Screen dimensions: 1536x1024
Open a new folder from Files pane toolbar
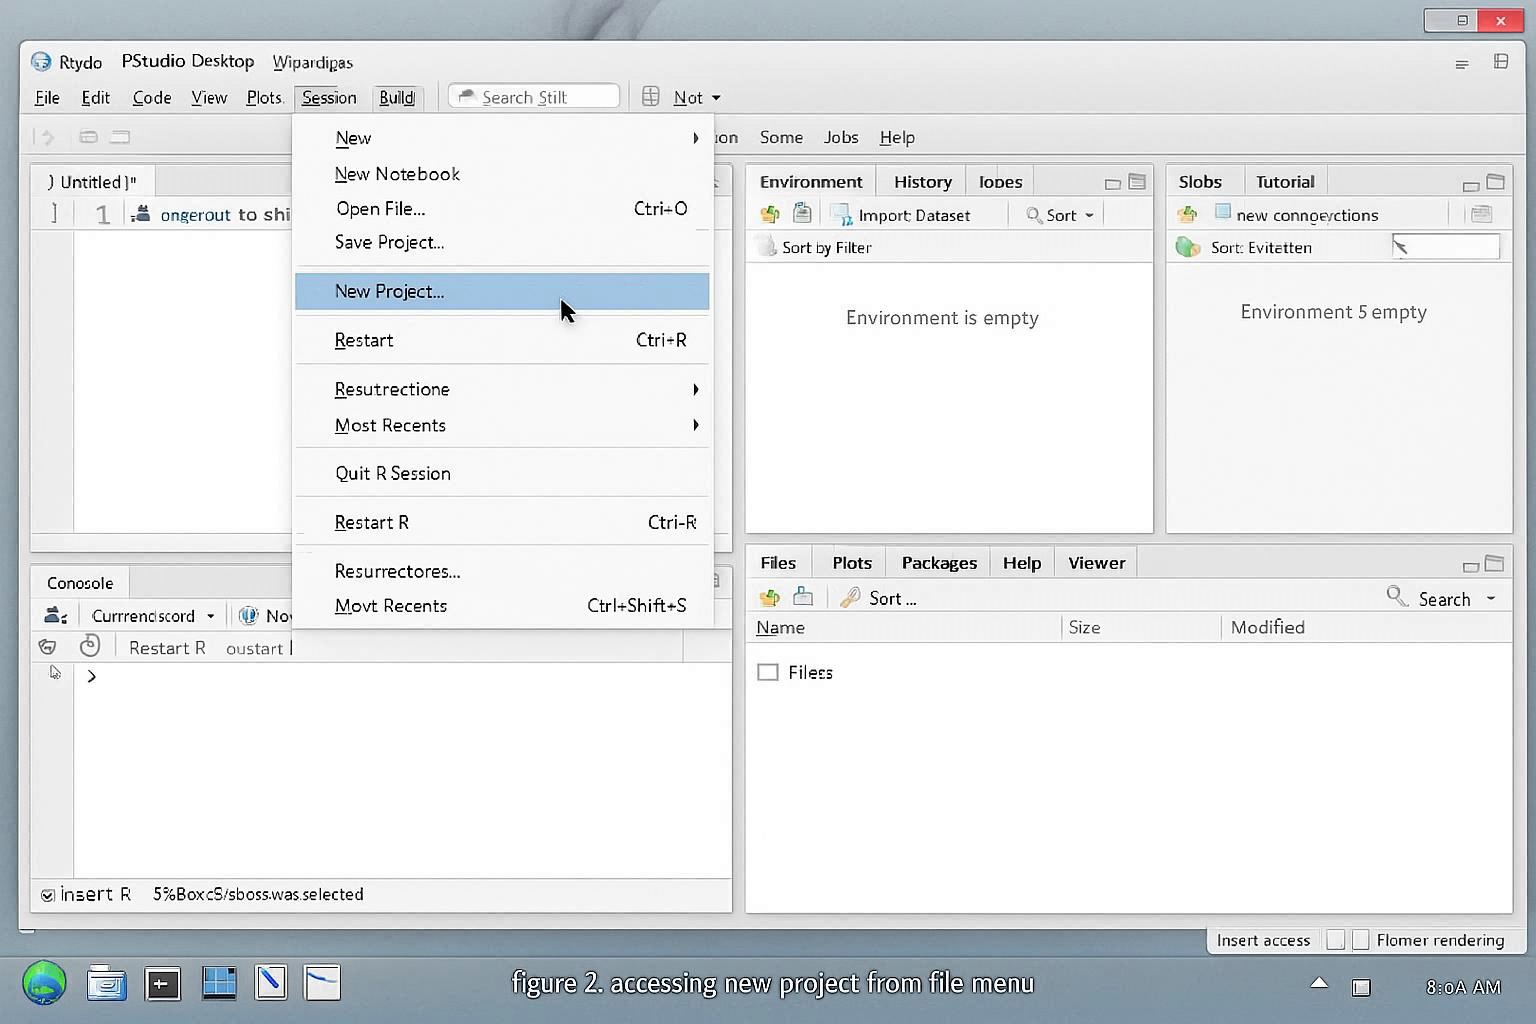pyautogui.click(x=769, y=597)
